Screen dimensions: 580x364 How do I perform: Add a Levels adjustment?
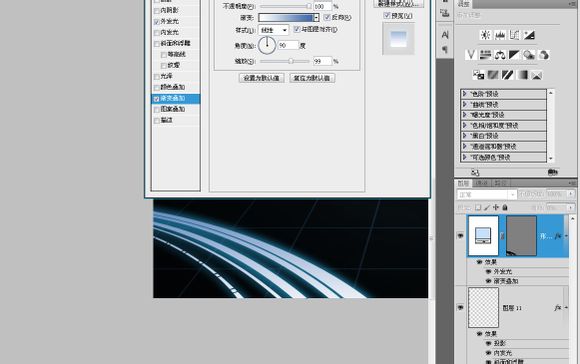[500, 35]
